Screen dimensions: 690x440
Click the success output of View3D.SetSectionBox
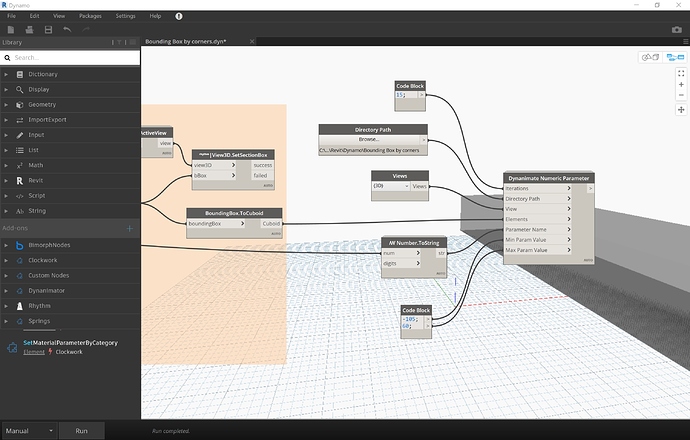coord(263,165)
